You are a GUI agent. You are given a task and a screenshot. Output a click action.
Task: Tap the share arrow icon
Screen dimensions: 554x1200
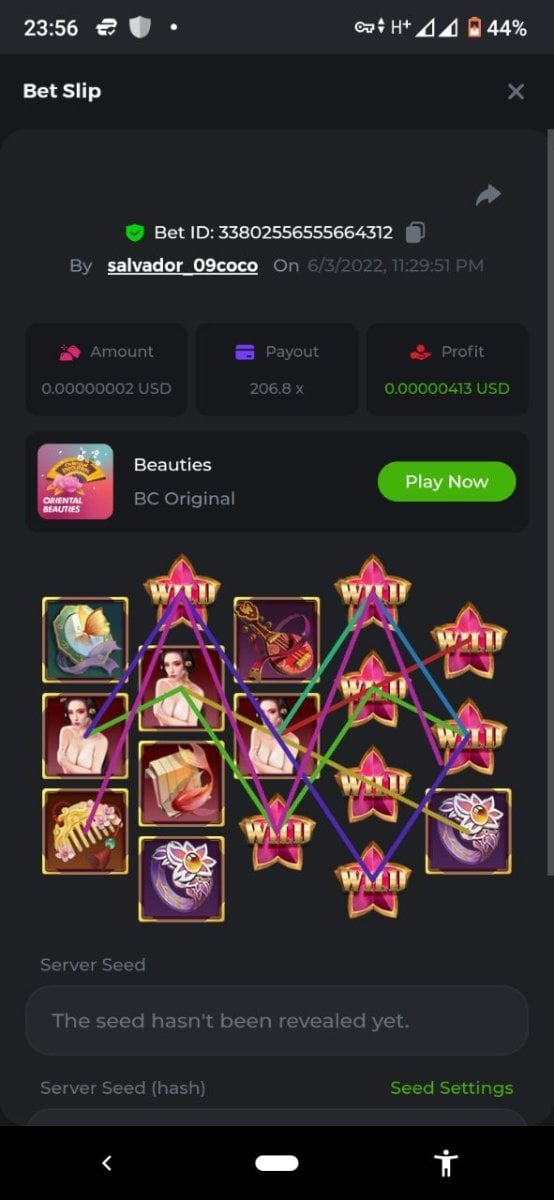[488, 195]
